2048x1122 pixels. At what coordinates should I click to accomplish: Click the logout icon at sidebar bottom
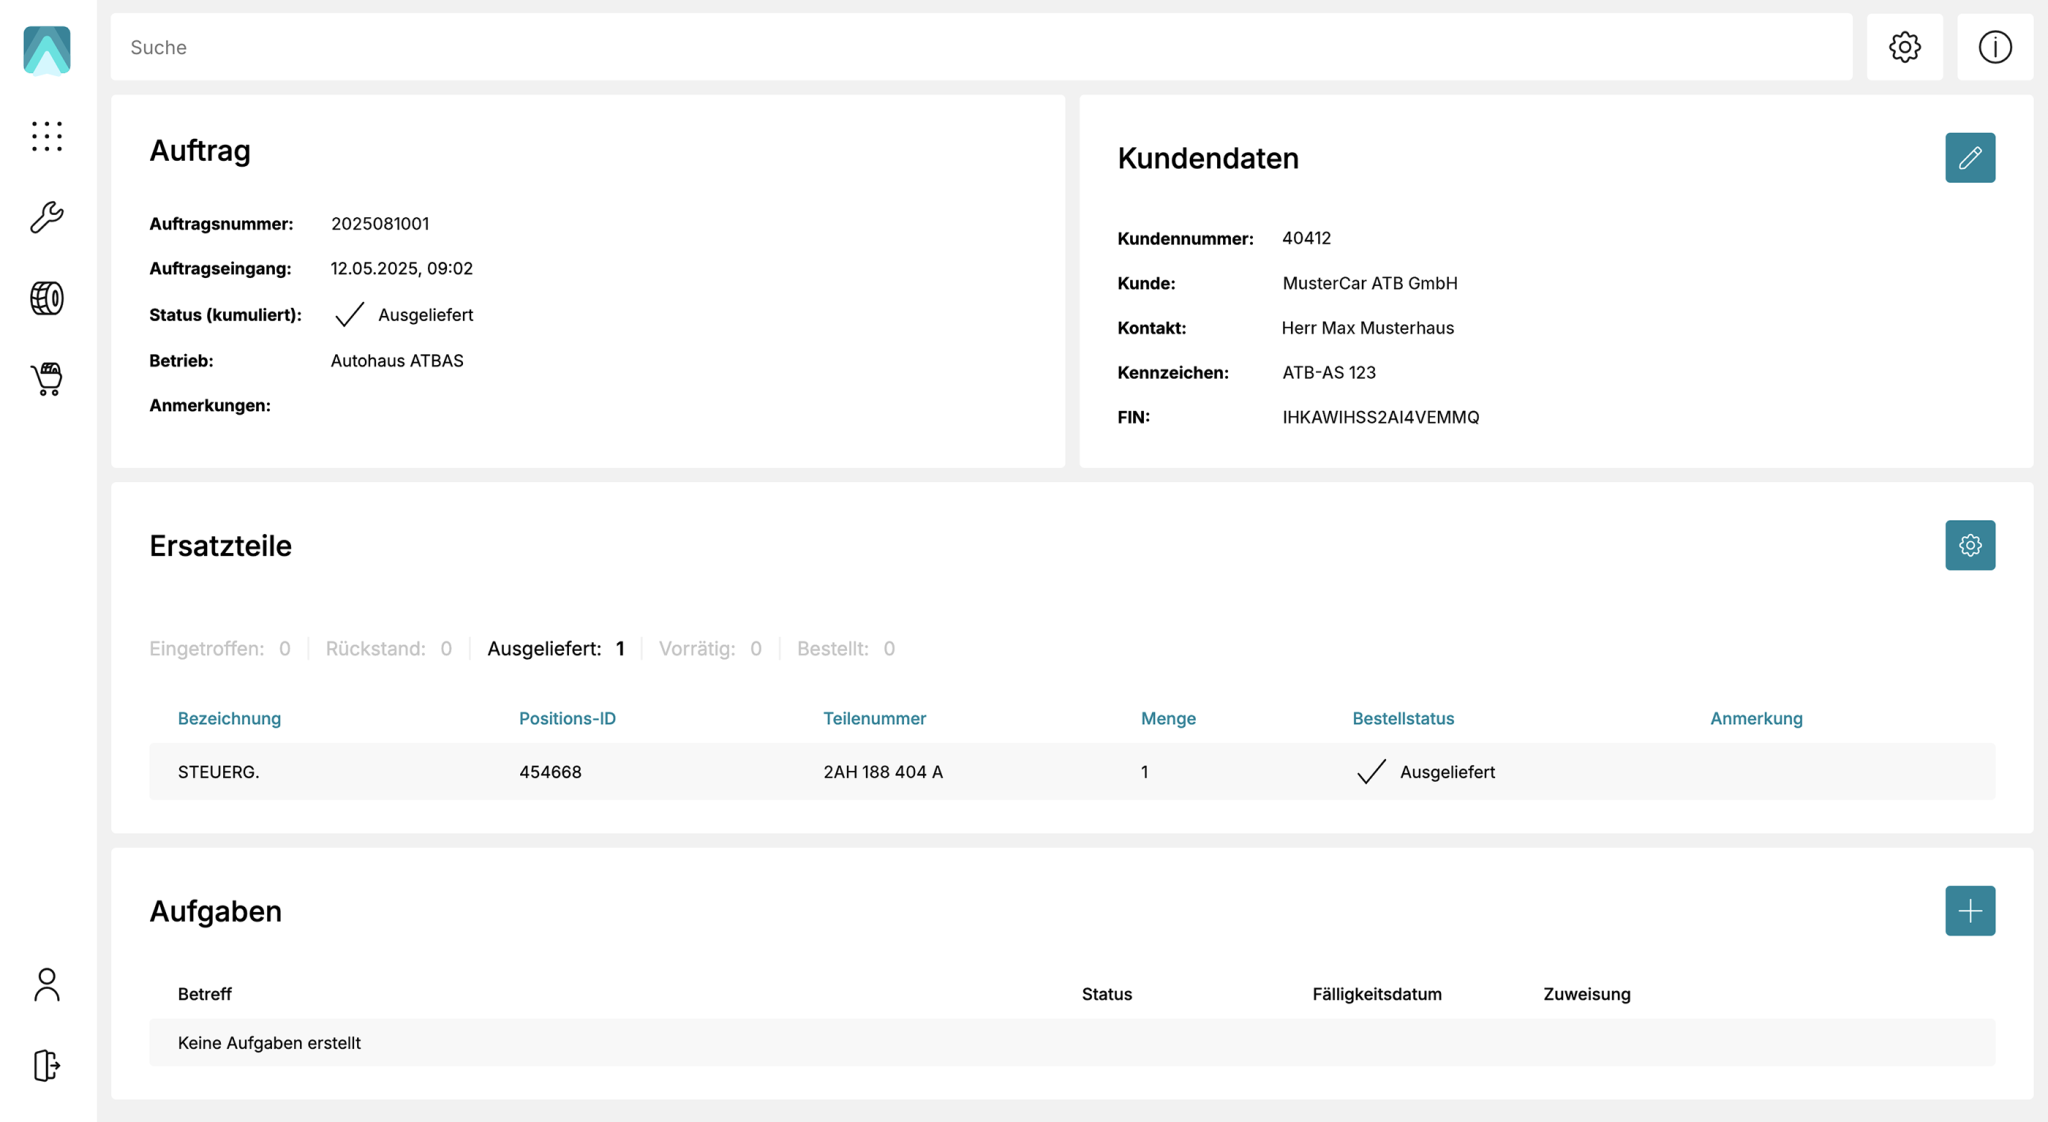47,1066
